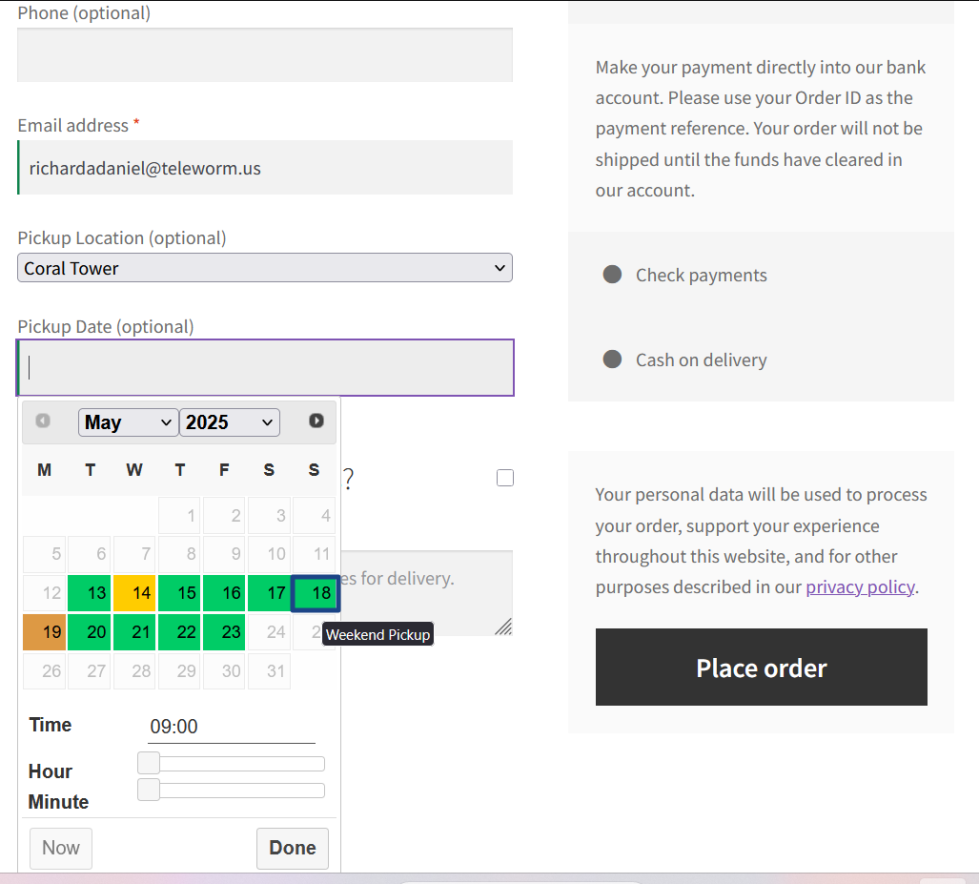Open the privacy policy link
979x884 pixels.
coord(860,587)
